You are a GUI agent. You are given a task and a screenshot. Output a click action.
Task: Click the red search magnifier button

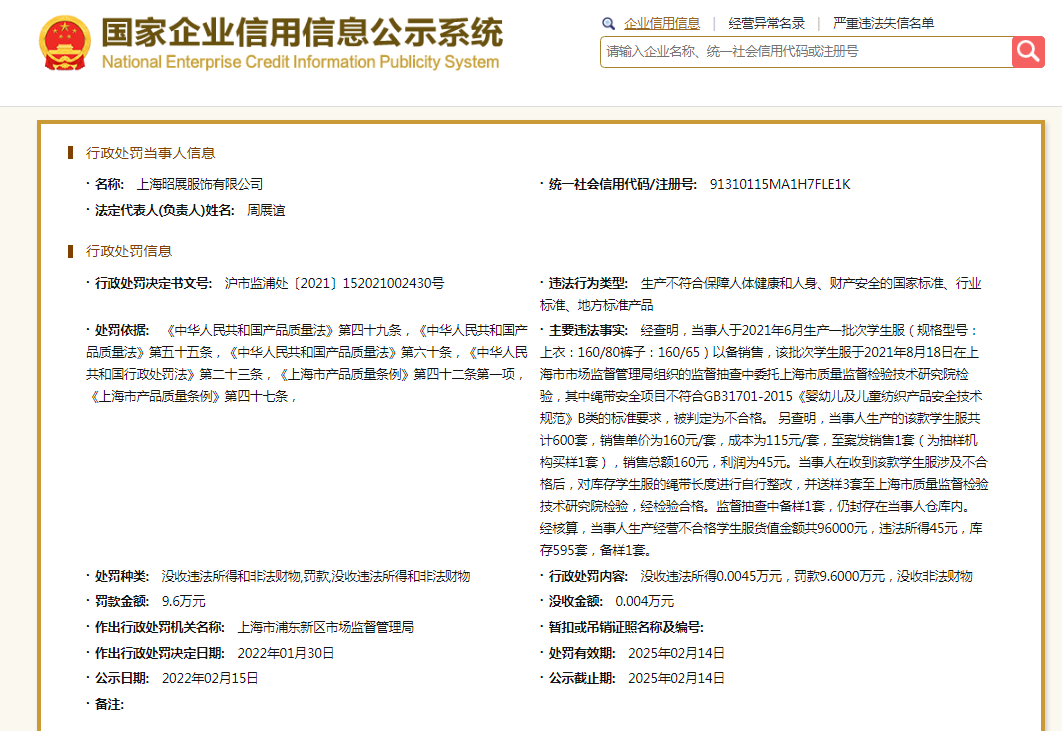(x=1028, y=51)
